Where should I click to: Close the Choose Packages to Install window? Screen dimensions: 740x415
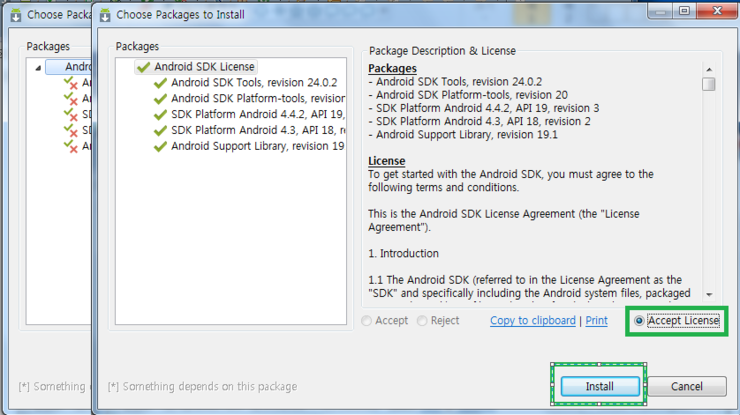click(x=717, y=10)
